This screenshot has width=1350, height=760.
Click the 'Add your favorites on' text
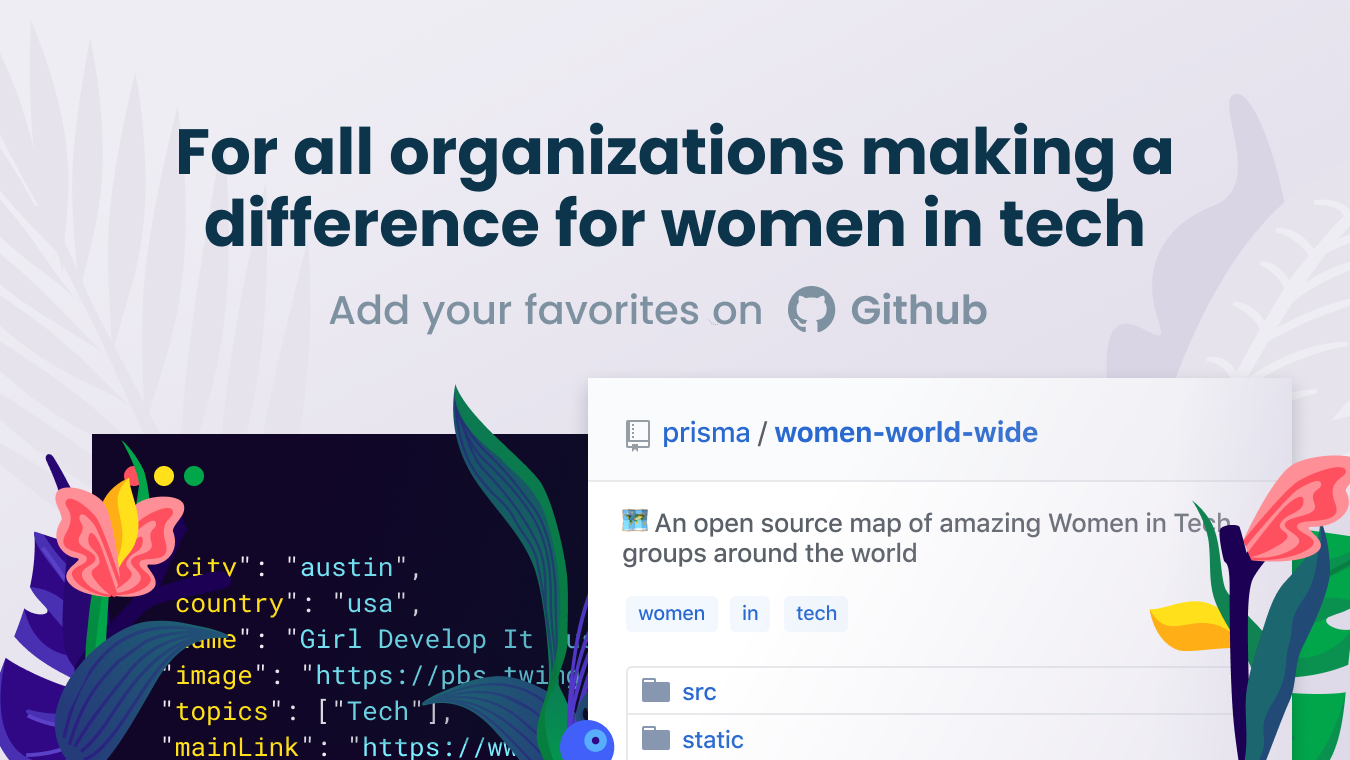click(x=546, y=311)
